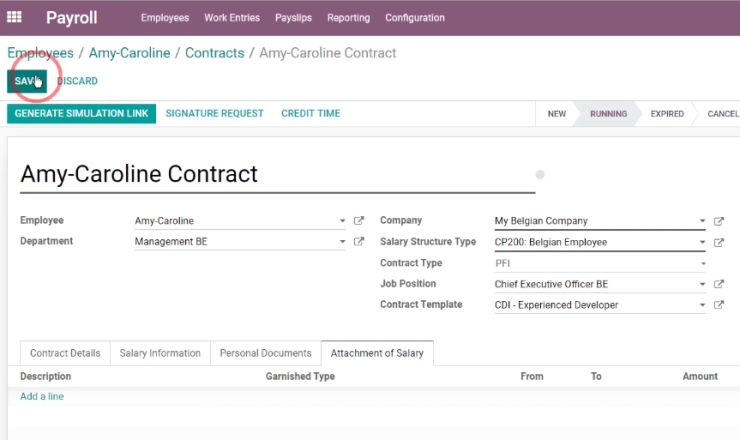The height and width of the screenshot is (440, 740).
Task: Expand the Company dropdown arrow
Action: coord(702,221)
